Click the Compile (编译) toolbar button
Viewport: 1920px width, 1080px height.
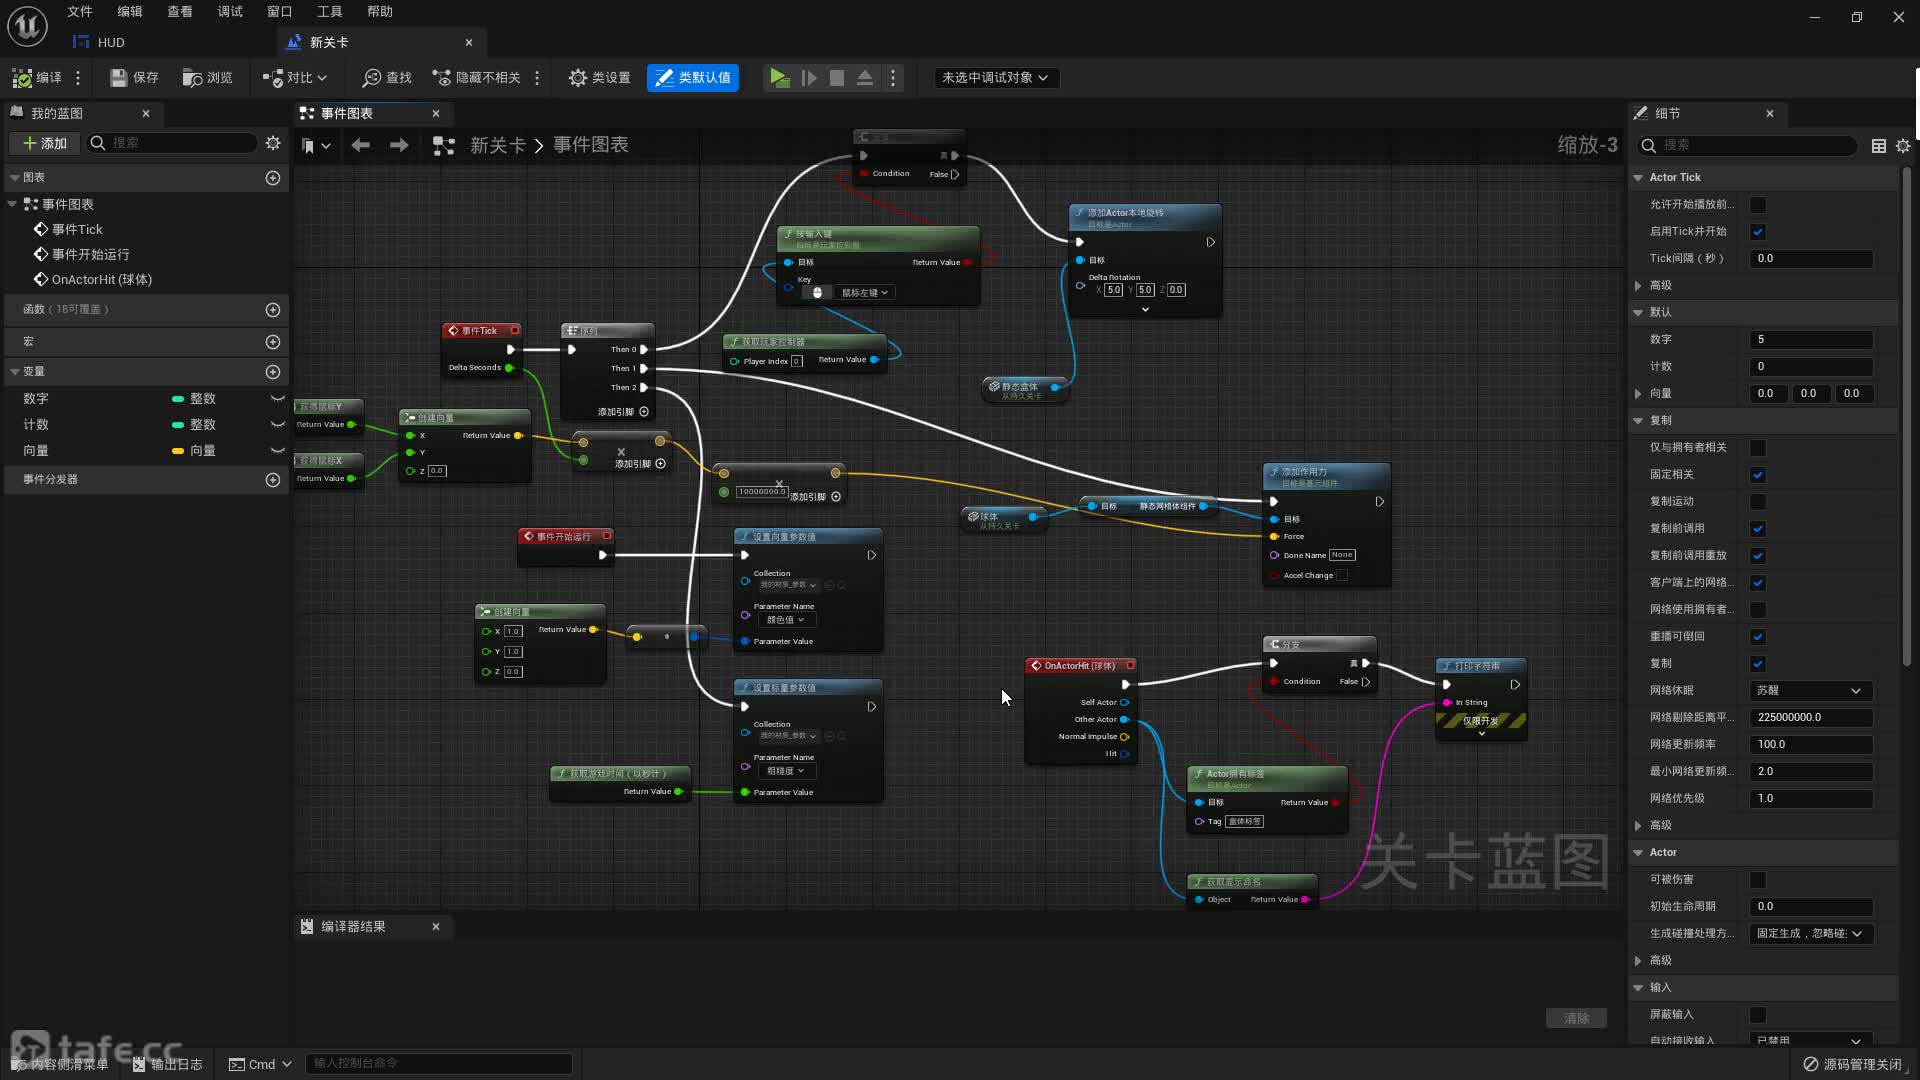pyautogui.click(x=37, y=78)
